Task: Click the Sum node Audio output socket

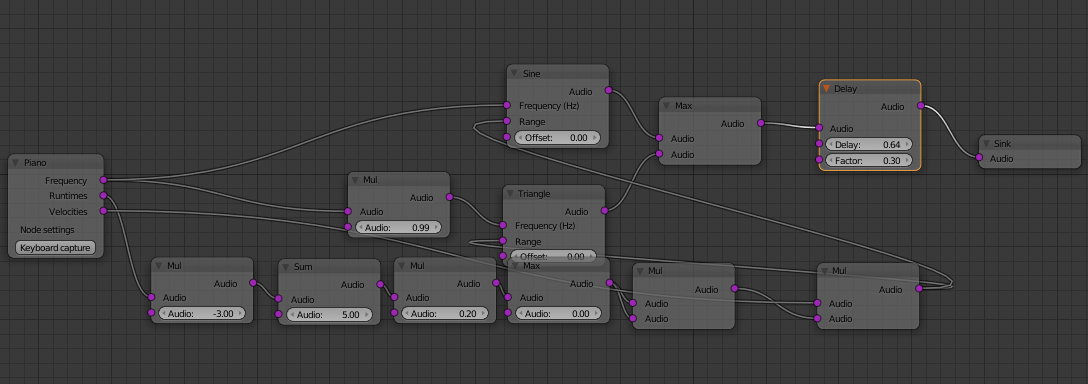Action: [x=380, y=284]
